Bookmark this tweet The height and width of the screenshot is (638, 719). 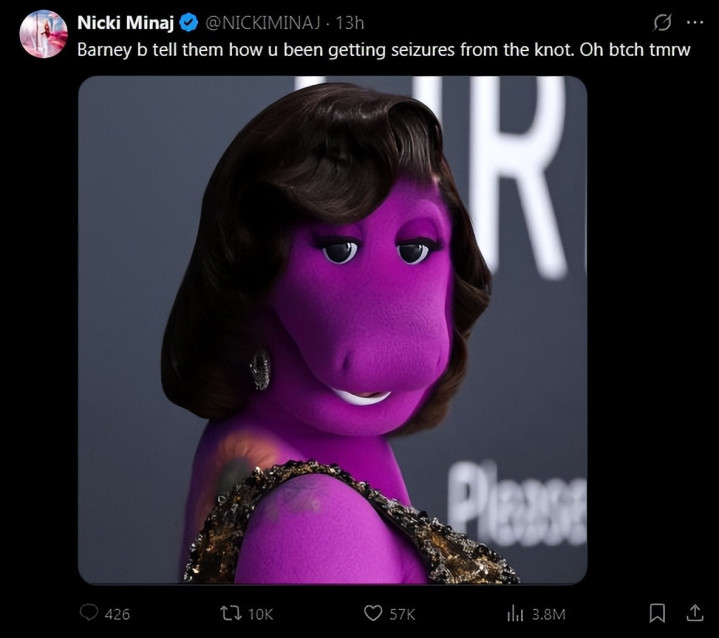(x=658, y=613)
